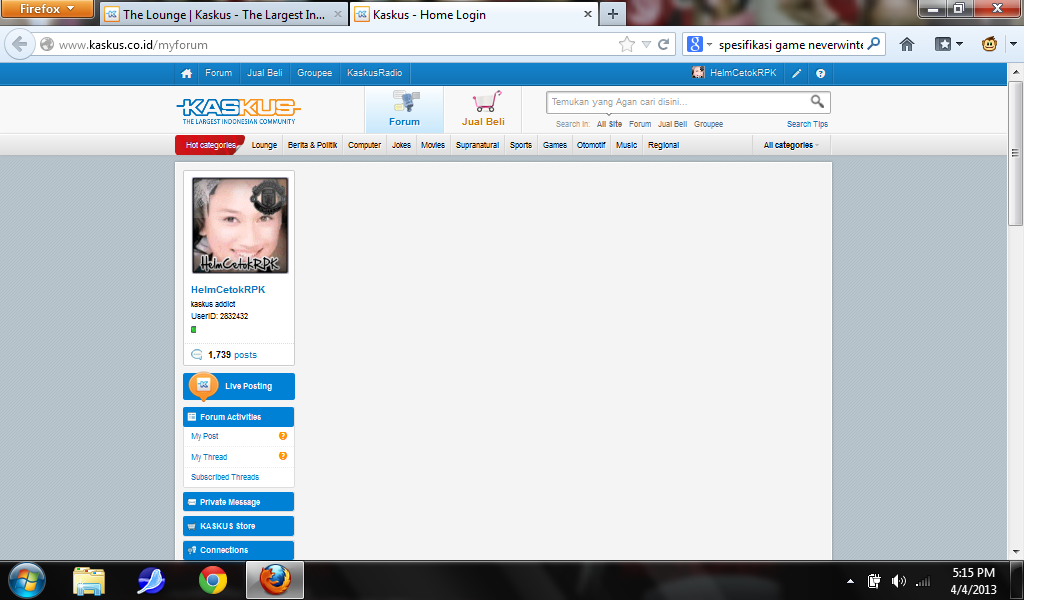The height and width of the screenshot is (602, 1038).
Task: Open the 1,739 posts link
Action: tap(232, 355)
